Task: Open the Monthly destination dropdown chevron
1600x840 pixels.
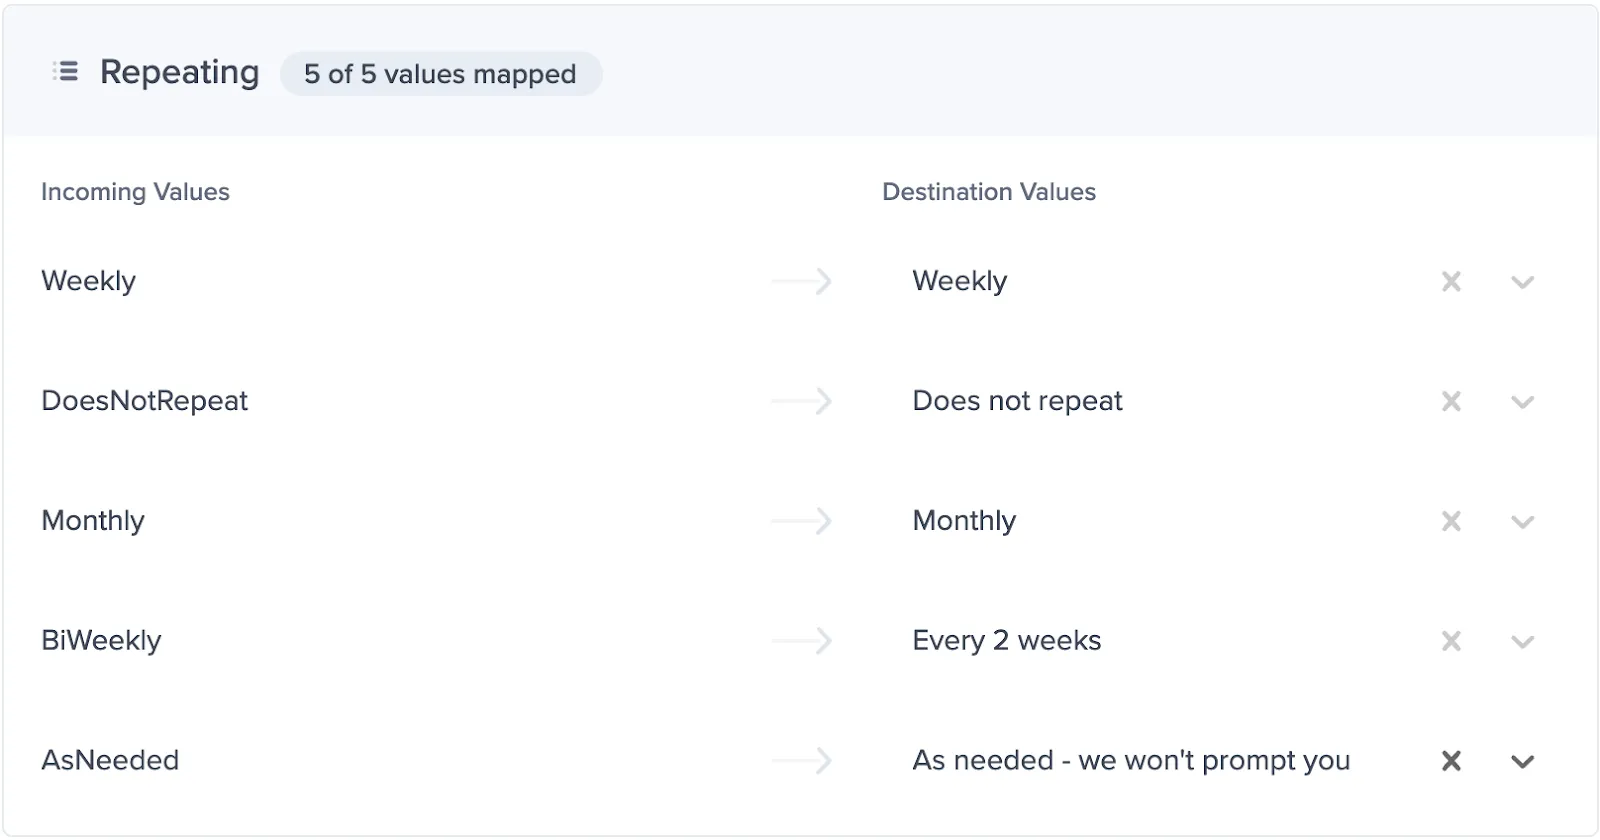Action: pyautogui.click(x=1522, y=522)
